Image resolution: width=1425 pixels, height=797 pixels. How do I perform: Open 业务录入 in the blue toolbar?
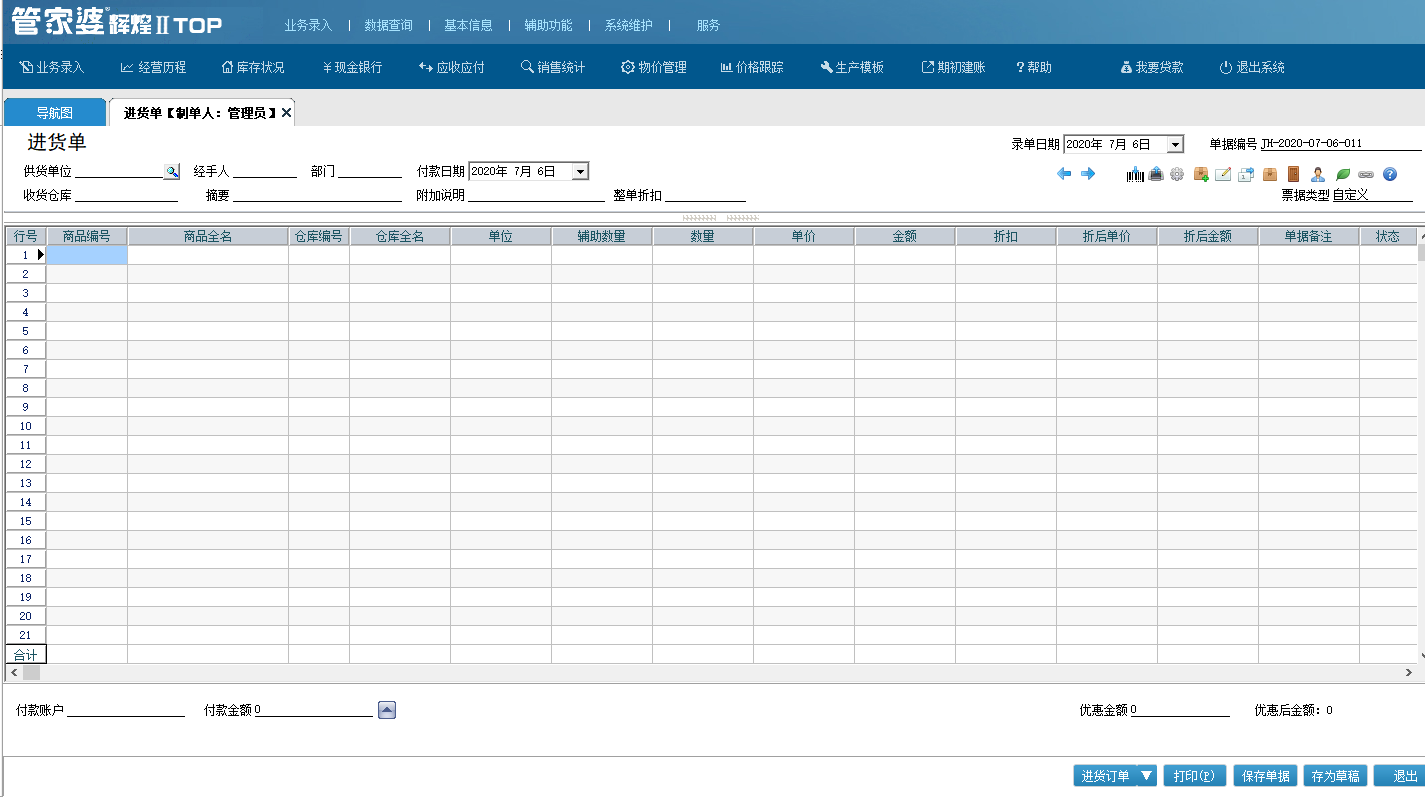coord(52,68)
